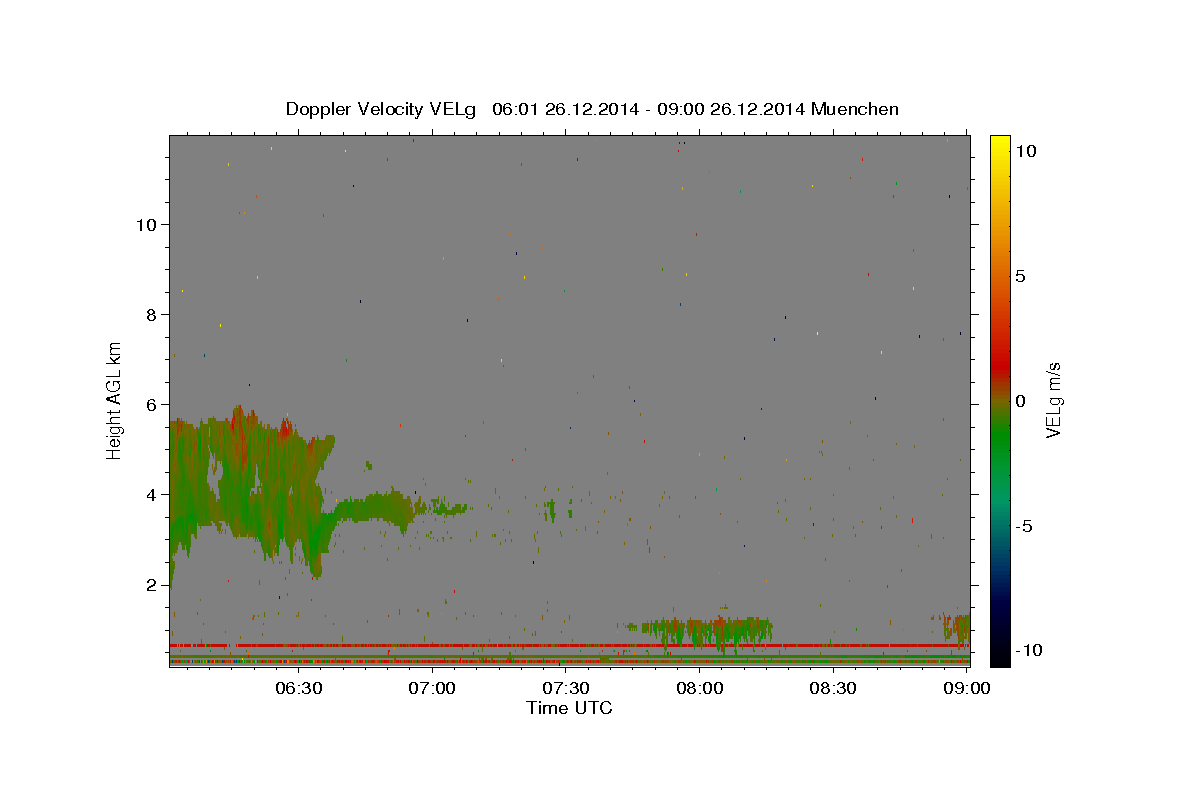Click the height axis label 6
Viewport: 1200px width, 800px height.
(x=151, y=404)
